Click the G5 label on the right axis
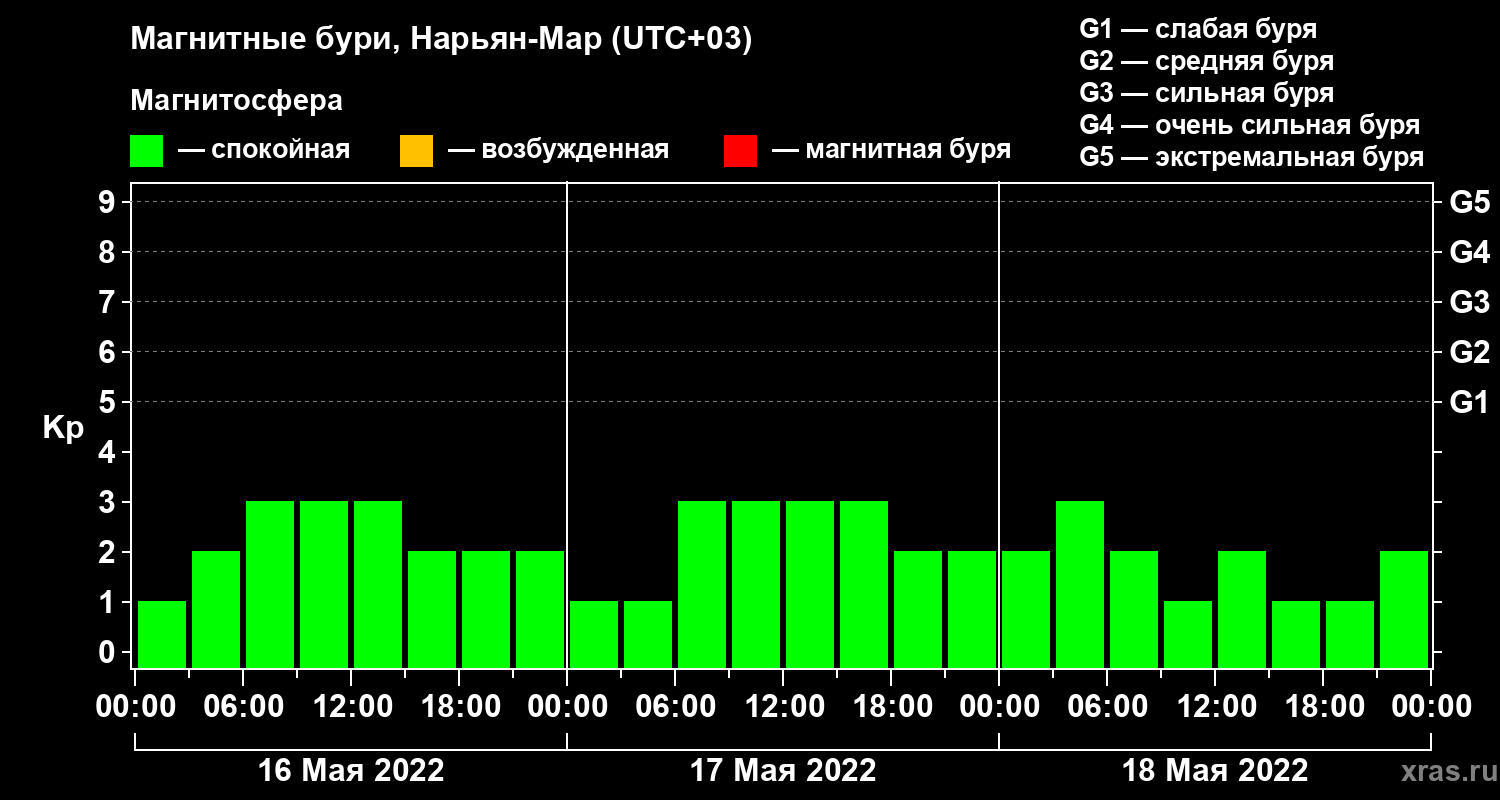1500x800 pixels. tap(1469, 202)
